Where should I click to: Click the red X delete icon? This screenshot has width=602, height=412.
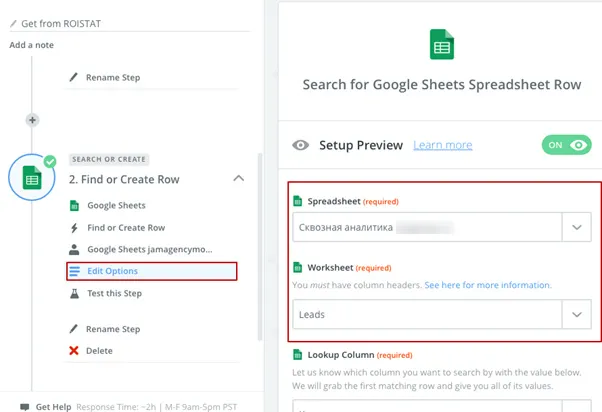(x=74, y=351)
